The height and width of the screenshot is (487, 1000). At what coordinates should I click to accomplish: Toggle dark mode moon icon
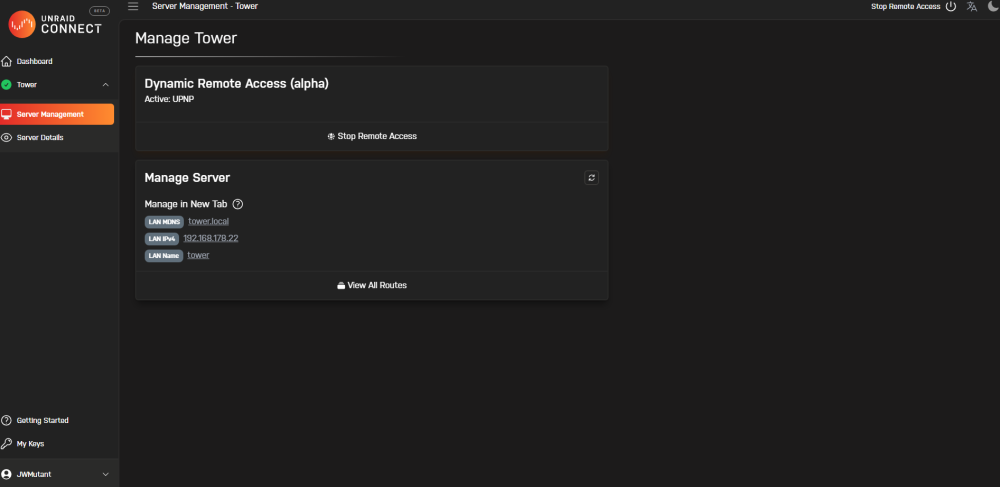993,6
